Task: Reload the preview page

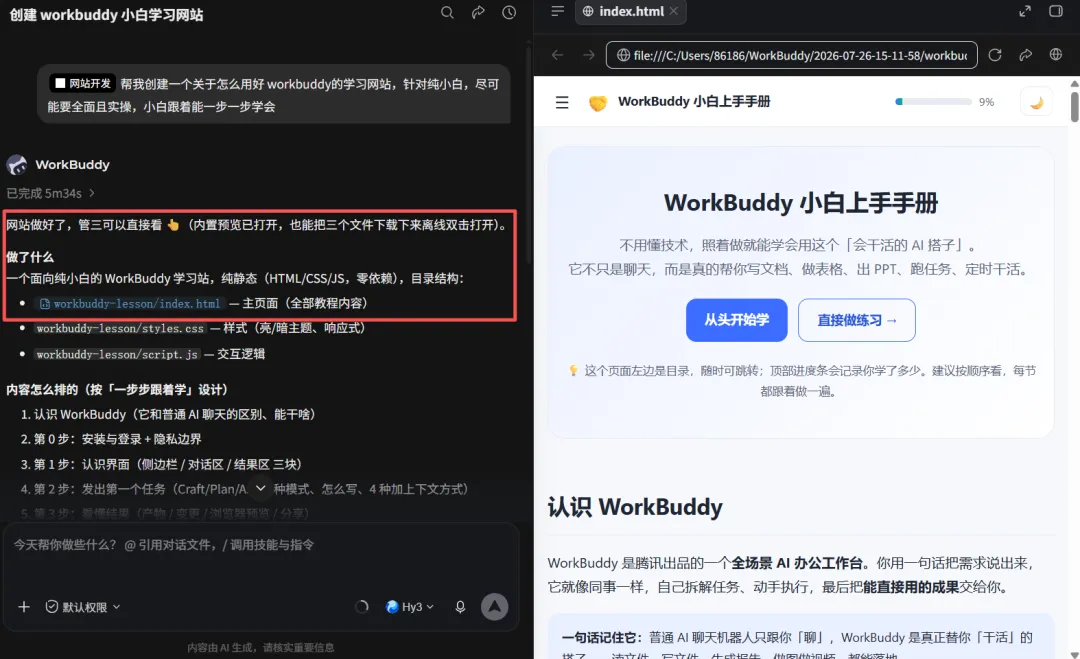Action: point(995,55)
